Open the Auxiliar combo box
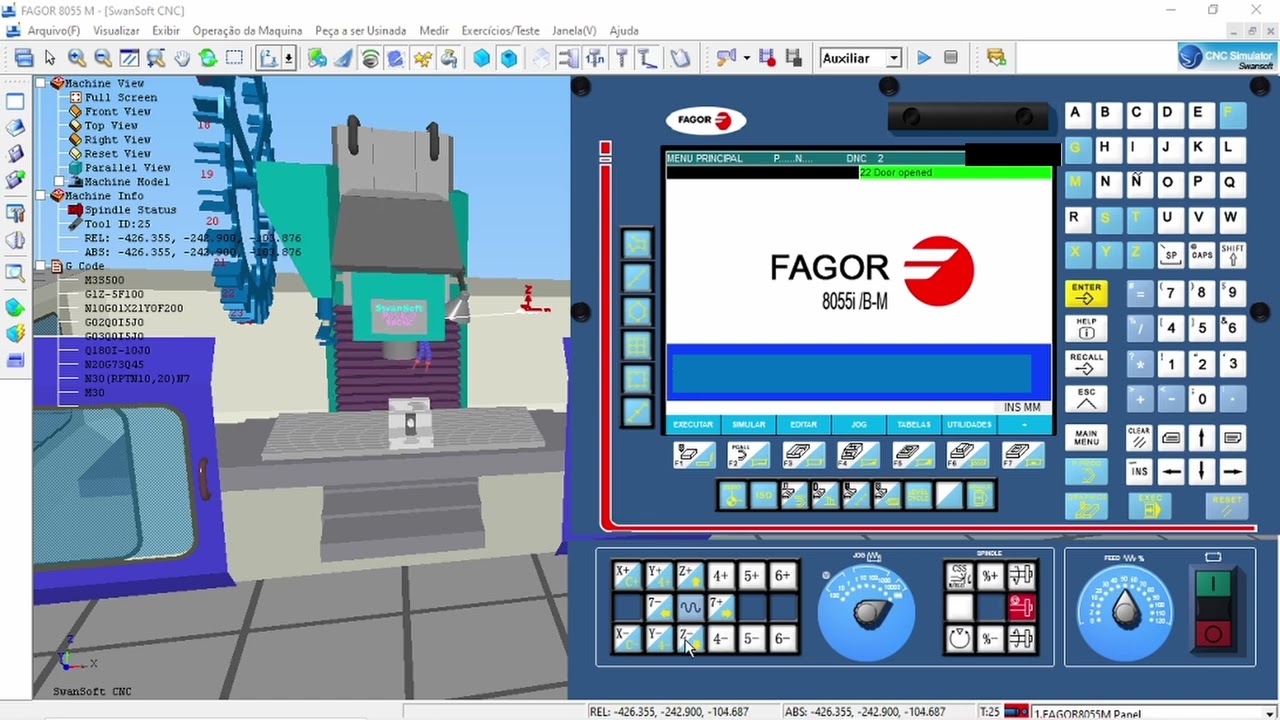 coord(861,58)
